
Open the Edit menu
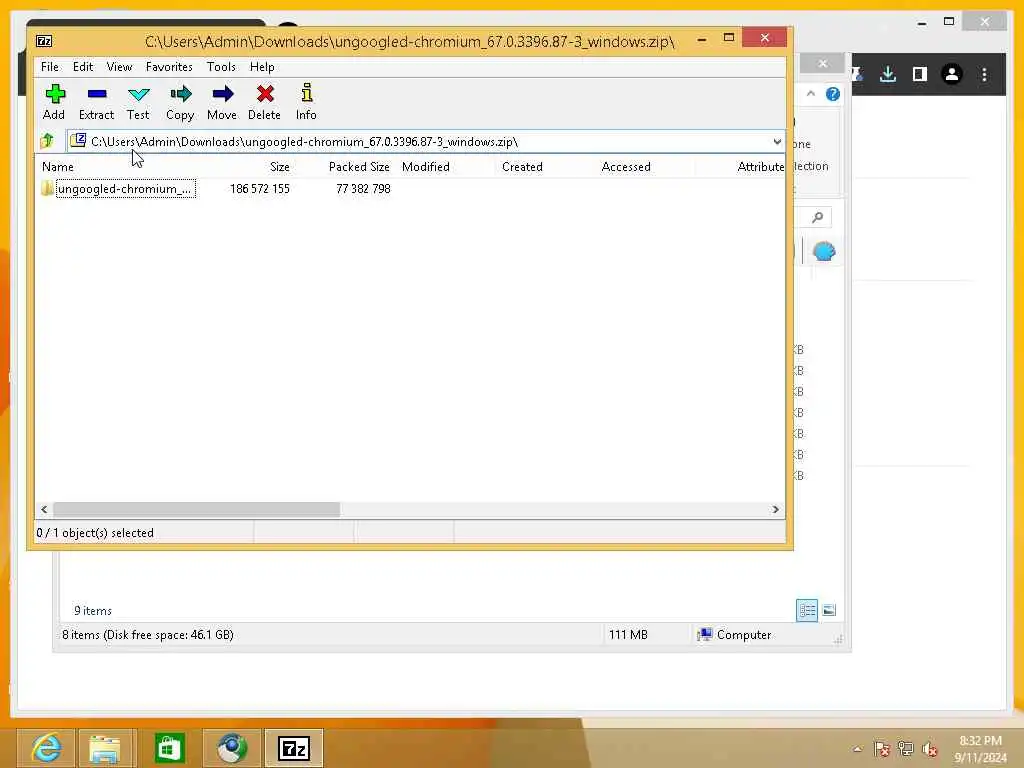click(83, 67)
